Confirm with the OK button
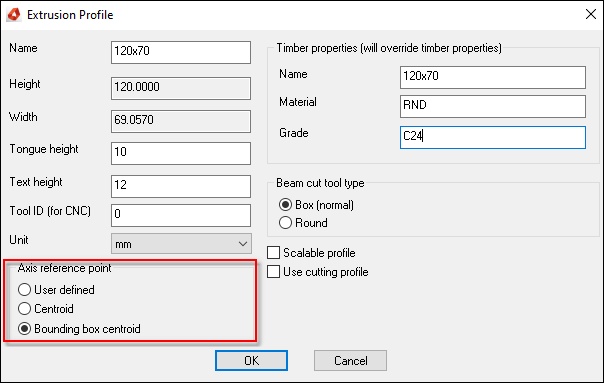 point(251,361)
